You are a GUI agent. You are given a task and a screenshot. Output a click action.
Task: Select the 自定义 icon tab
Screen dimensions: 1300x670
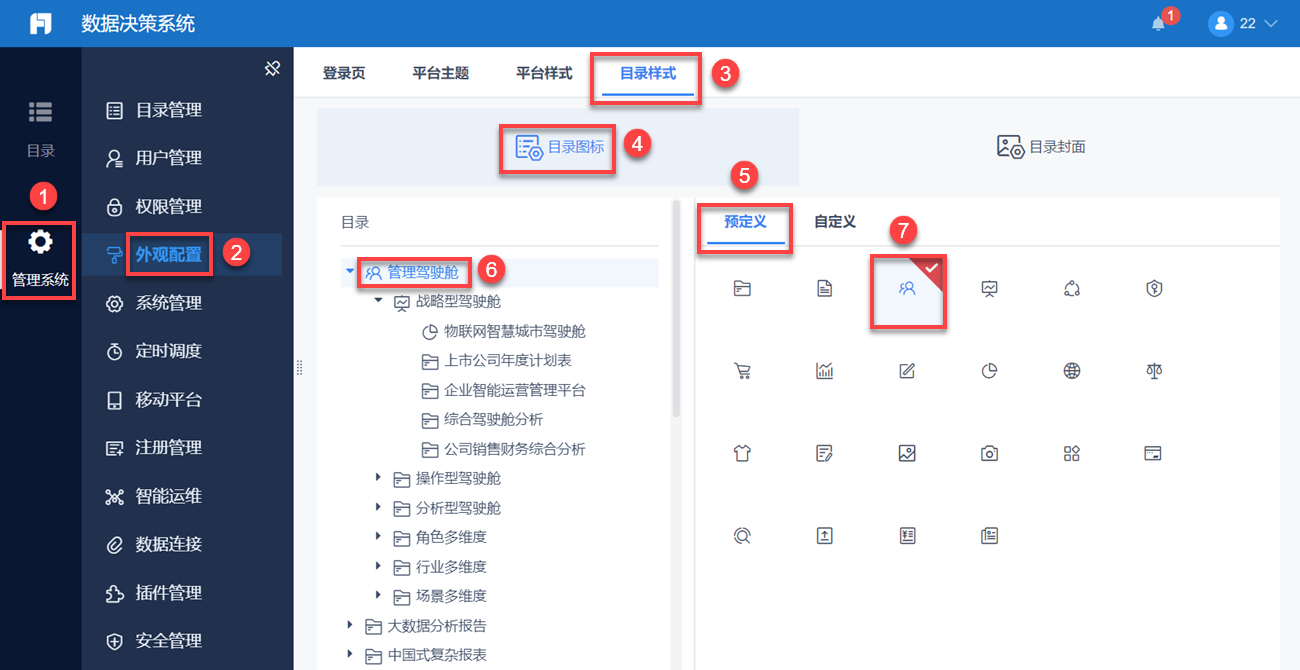(835, 222)
